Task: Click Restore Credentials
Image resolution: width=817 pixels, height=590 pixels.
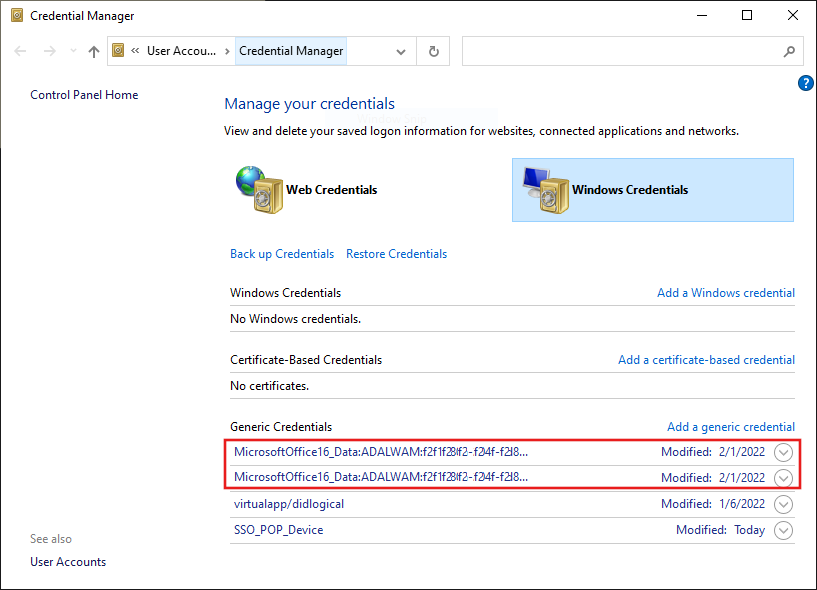Action: pos(396,253)
